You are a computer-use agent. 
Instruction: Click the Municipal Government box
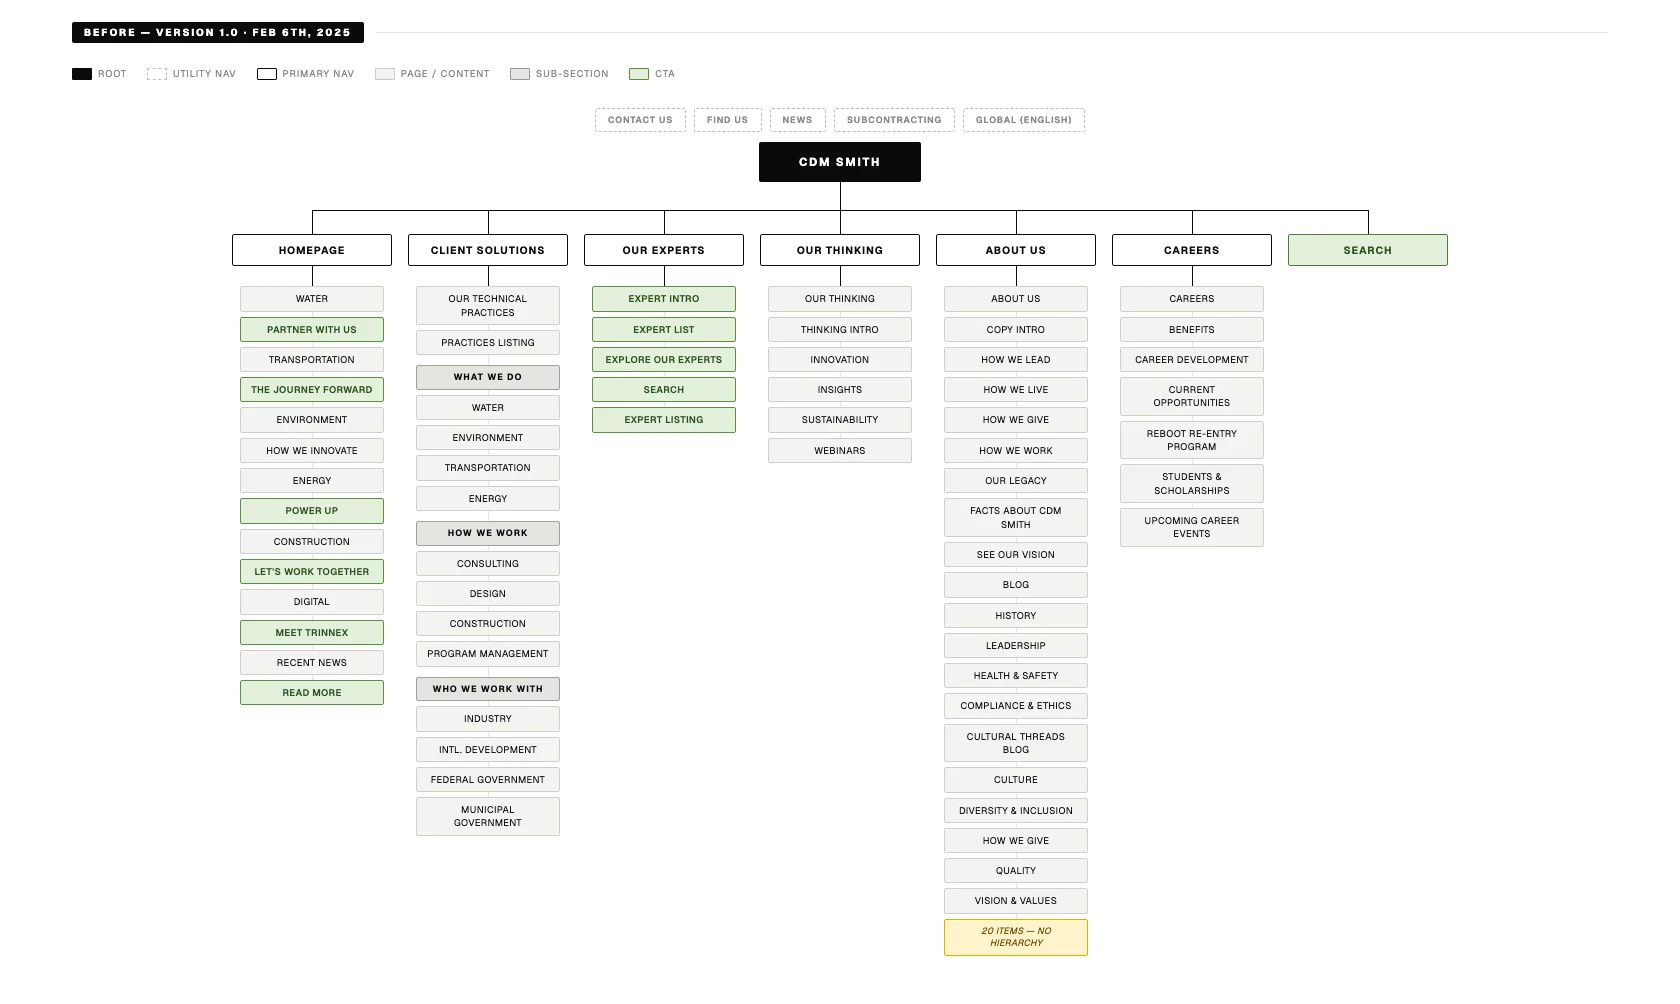pyautogui.click(x=488, y=817)
